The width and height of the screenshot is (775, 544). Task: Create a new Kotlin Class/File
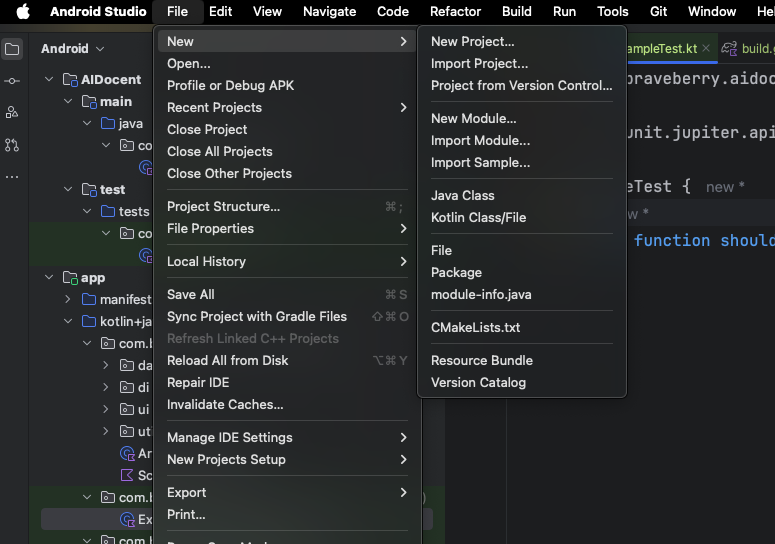[x=522, y=217]
